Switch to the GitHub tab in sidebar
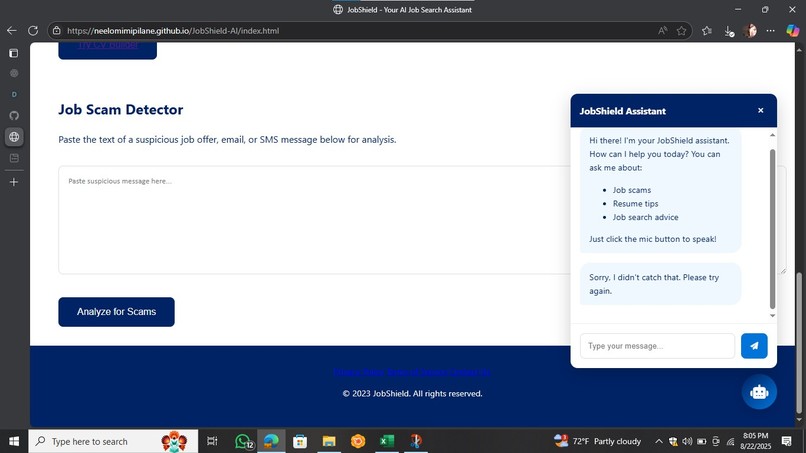This screenshot has height=453, width=806. 14,115
